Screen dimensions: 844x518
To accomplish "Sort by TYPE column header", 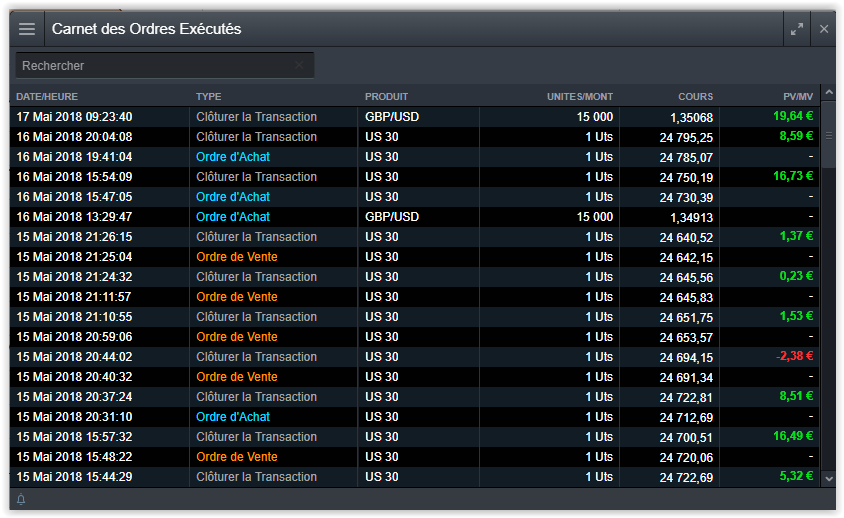I will 208,97.
